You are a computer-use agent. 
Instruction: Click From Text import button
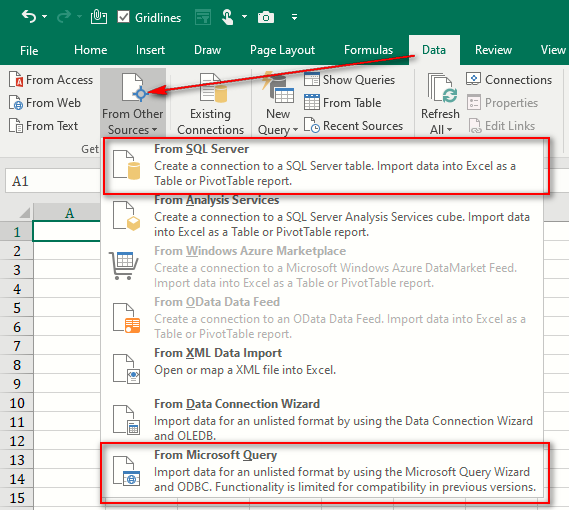[44, 126]
